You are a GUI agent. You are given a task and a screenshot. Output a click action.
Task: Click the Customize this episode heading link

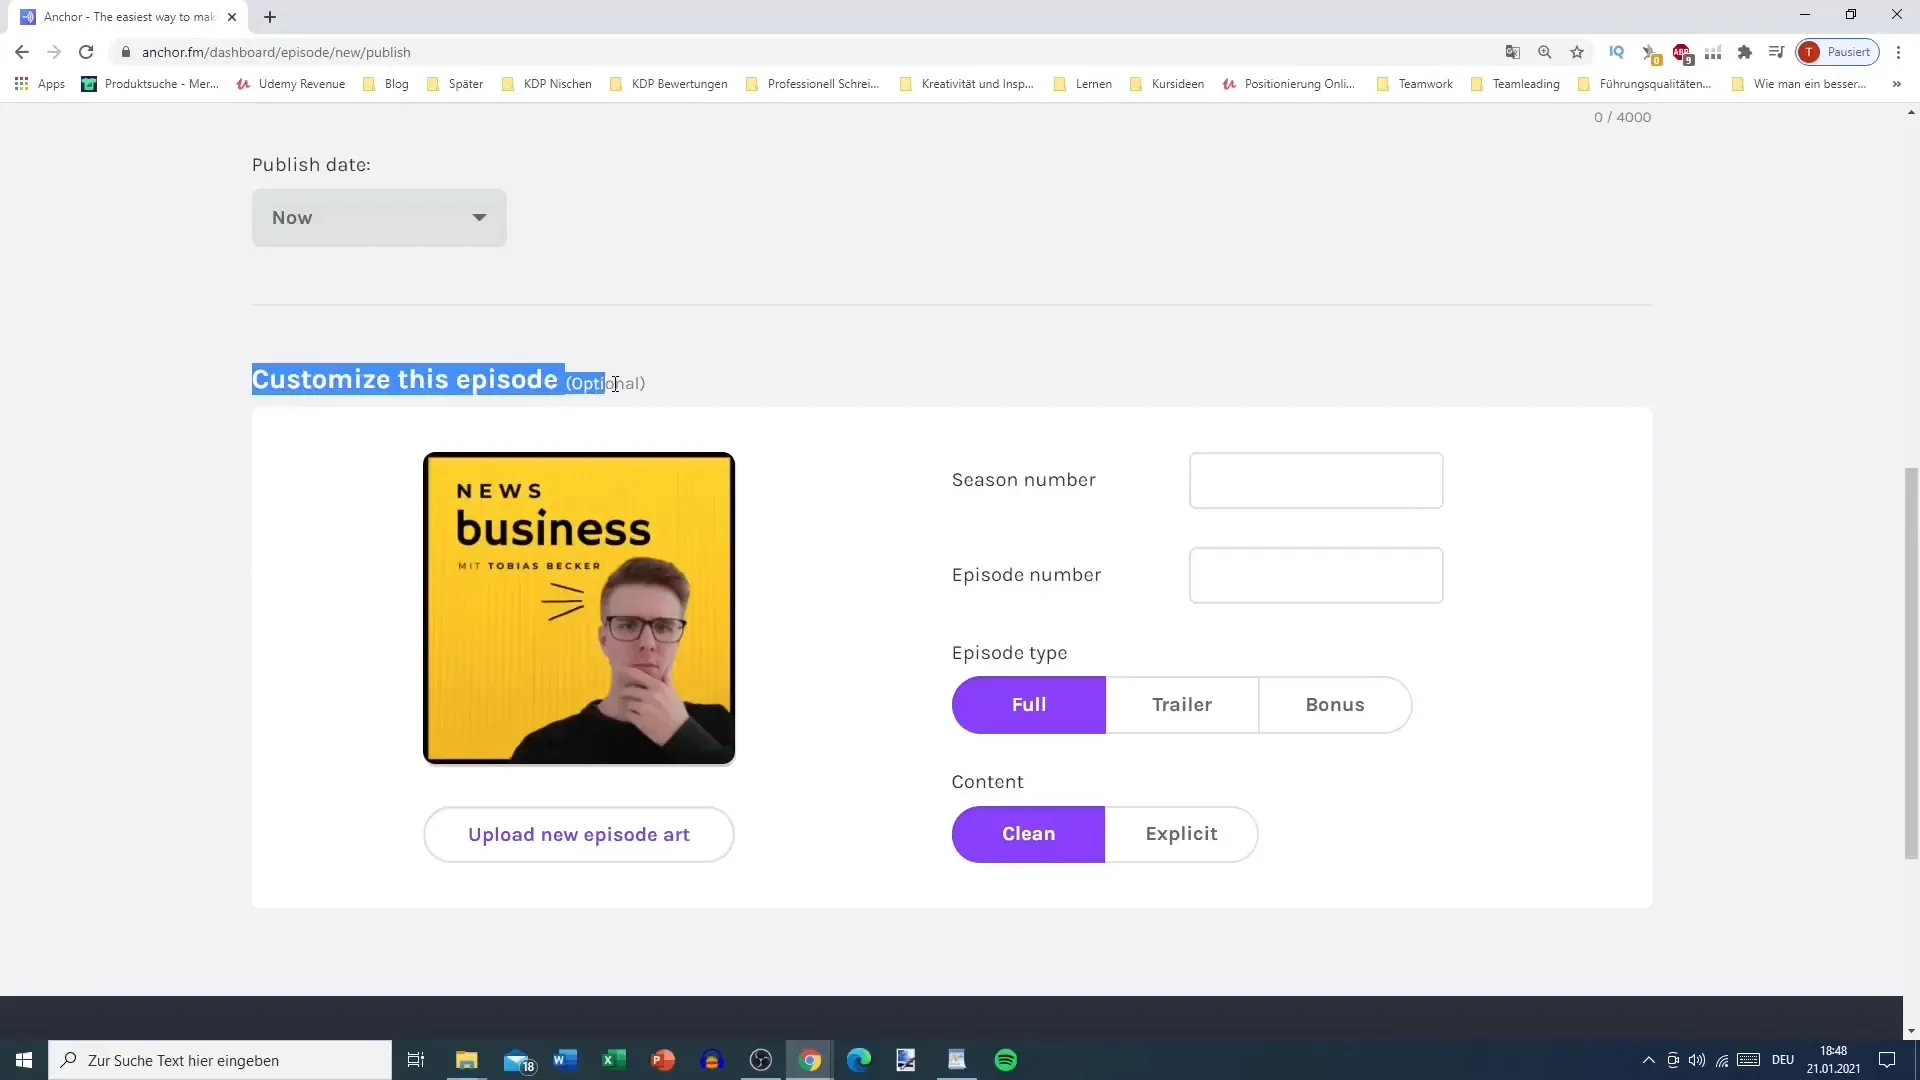(406, 380)
